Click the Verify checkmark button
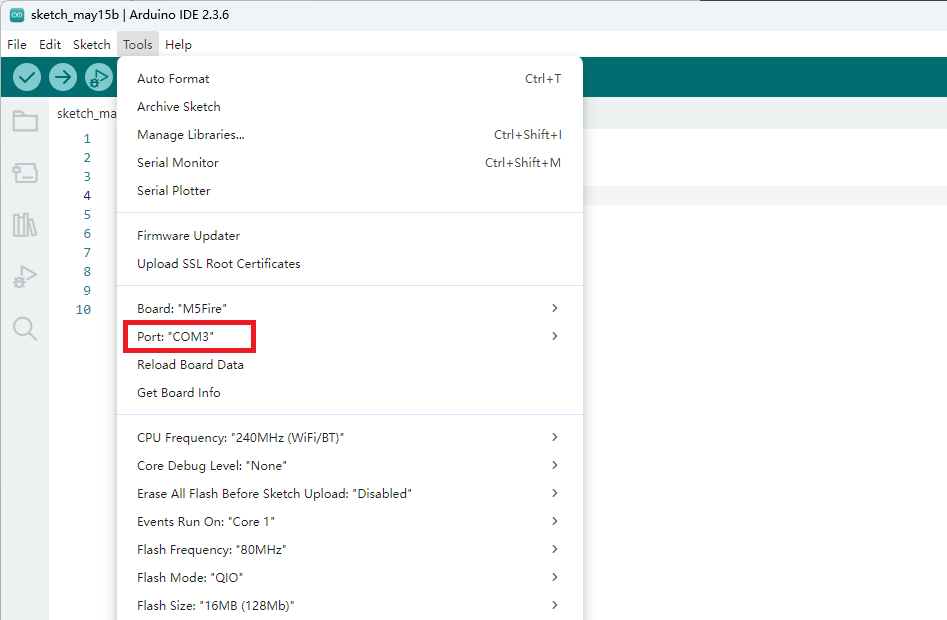947x620 pixels. 27,77
